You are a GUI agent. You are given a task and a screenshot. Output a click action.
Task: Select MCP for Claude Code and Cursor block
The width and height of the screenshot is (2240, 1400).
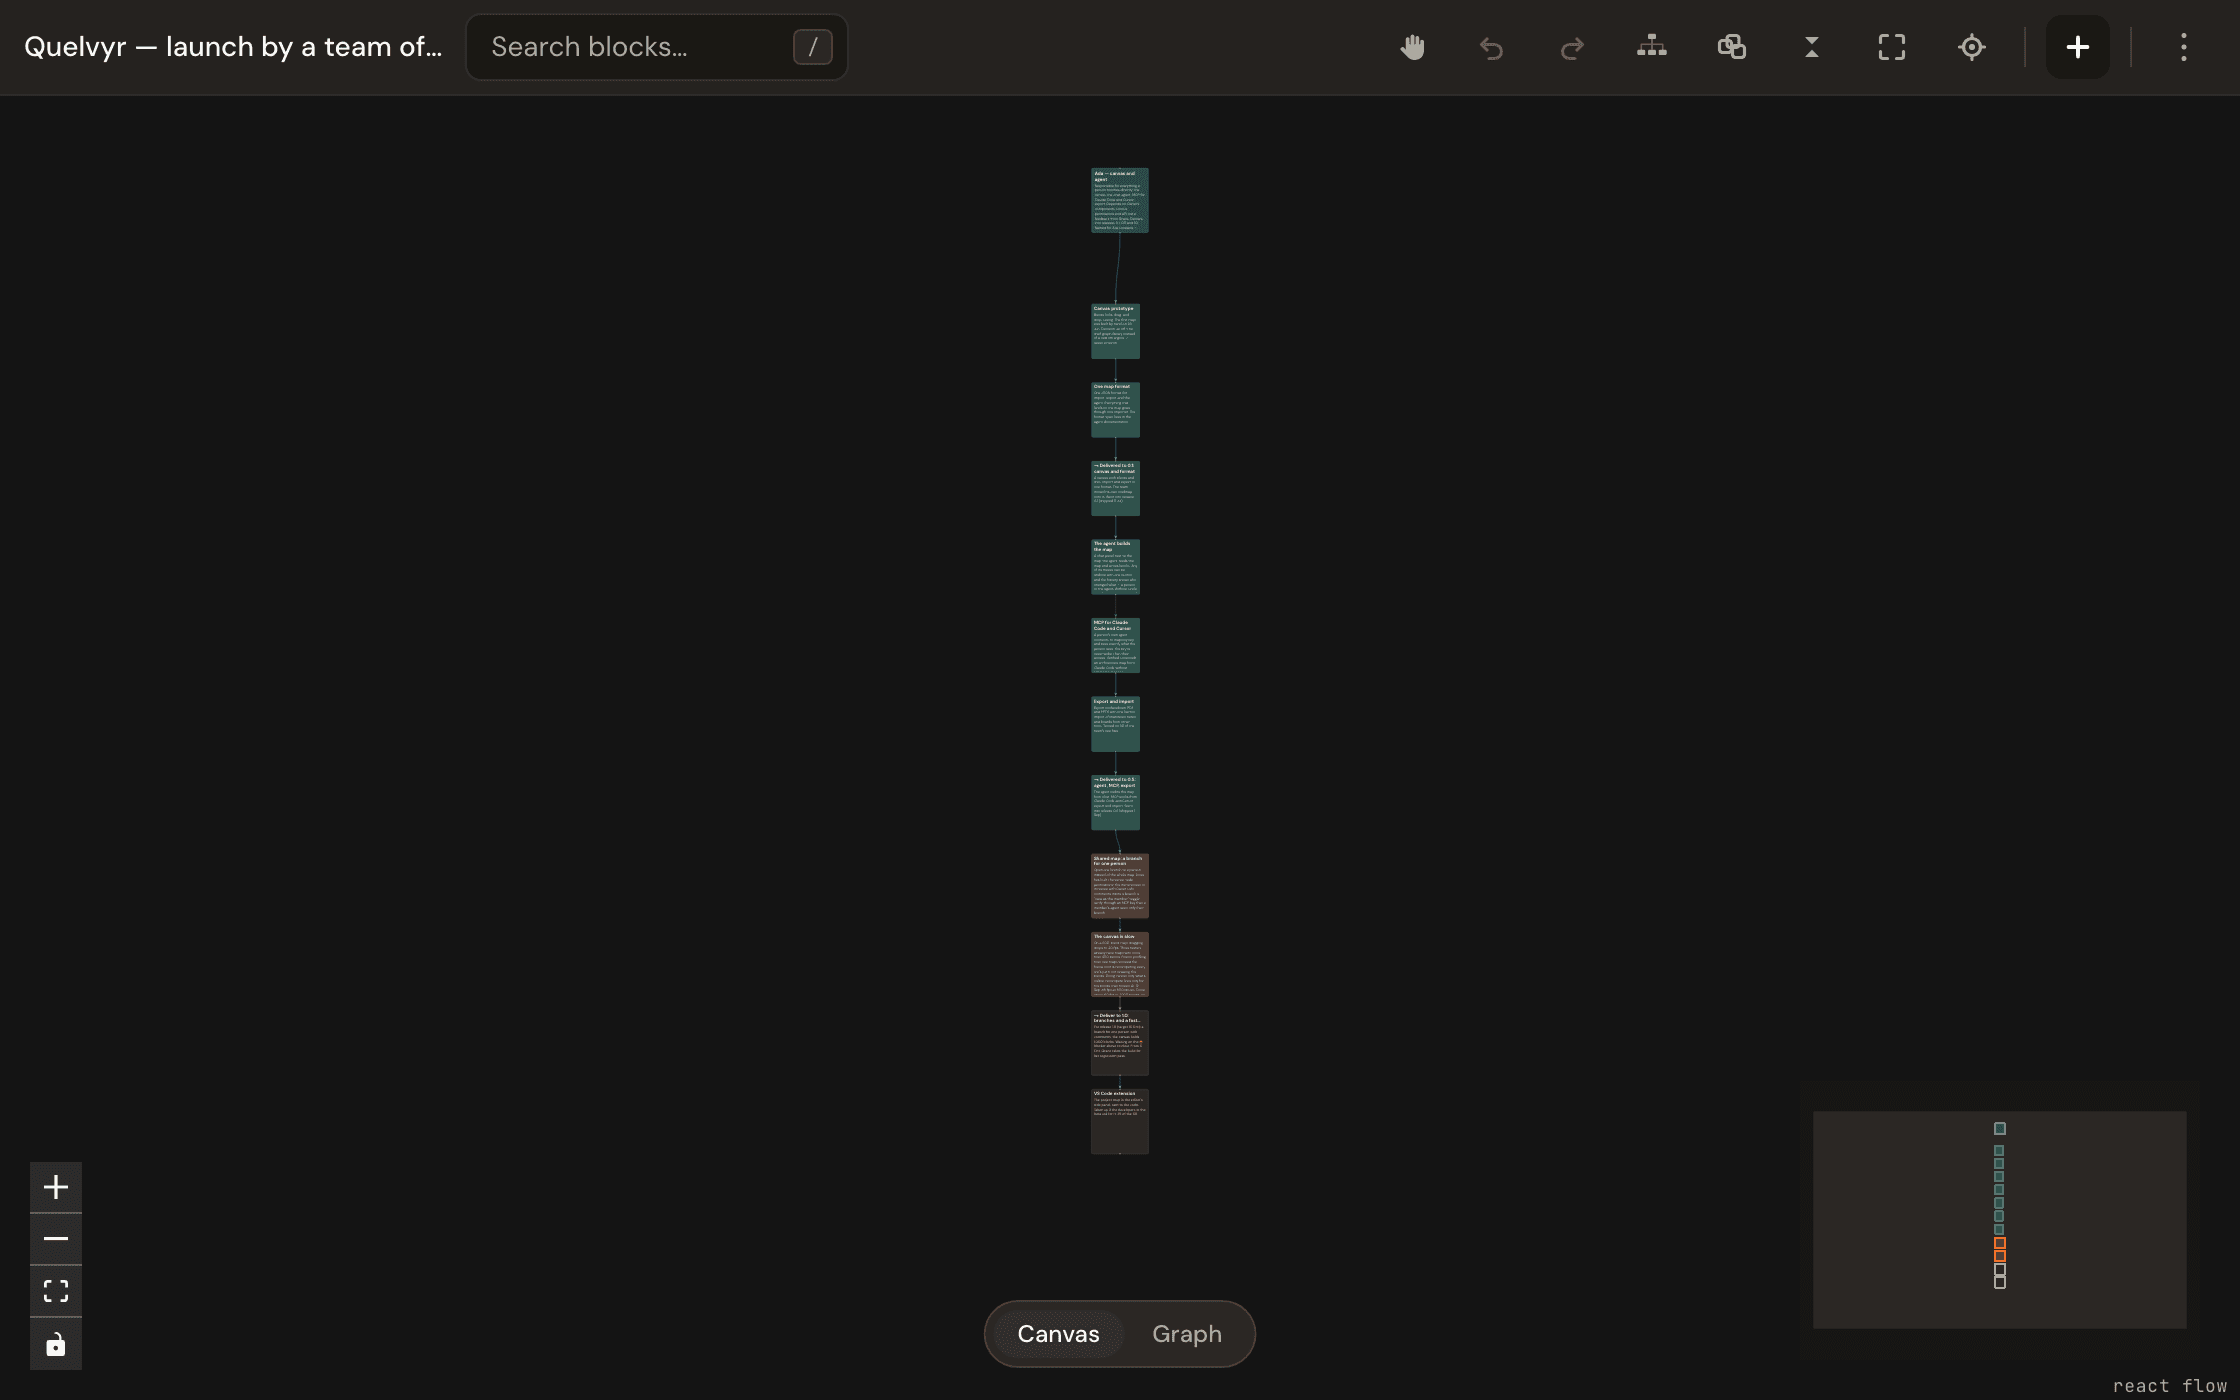coord(1115,645)
